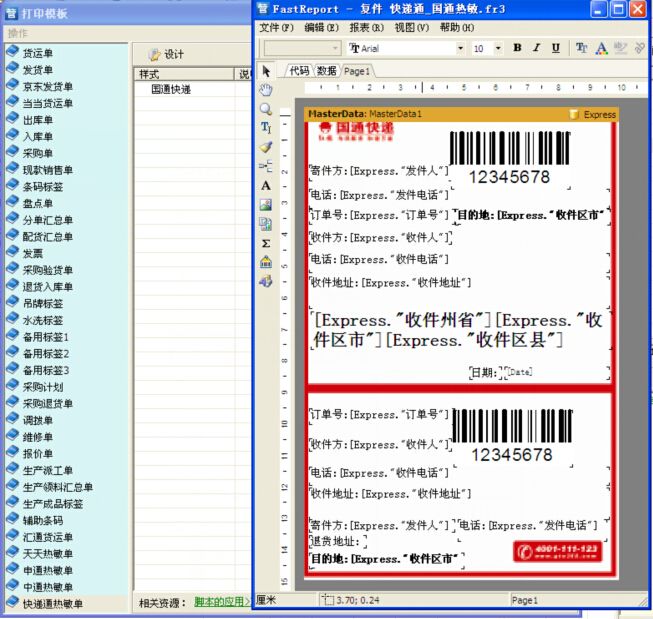
Task: Select the 国通快递 logo image
Action: coord(356,131)
